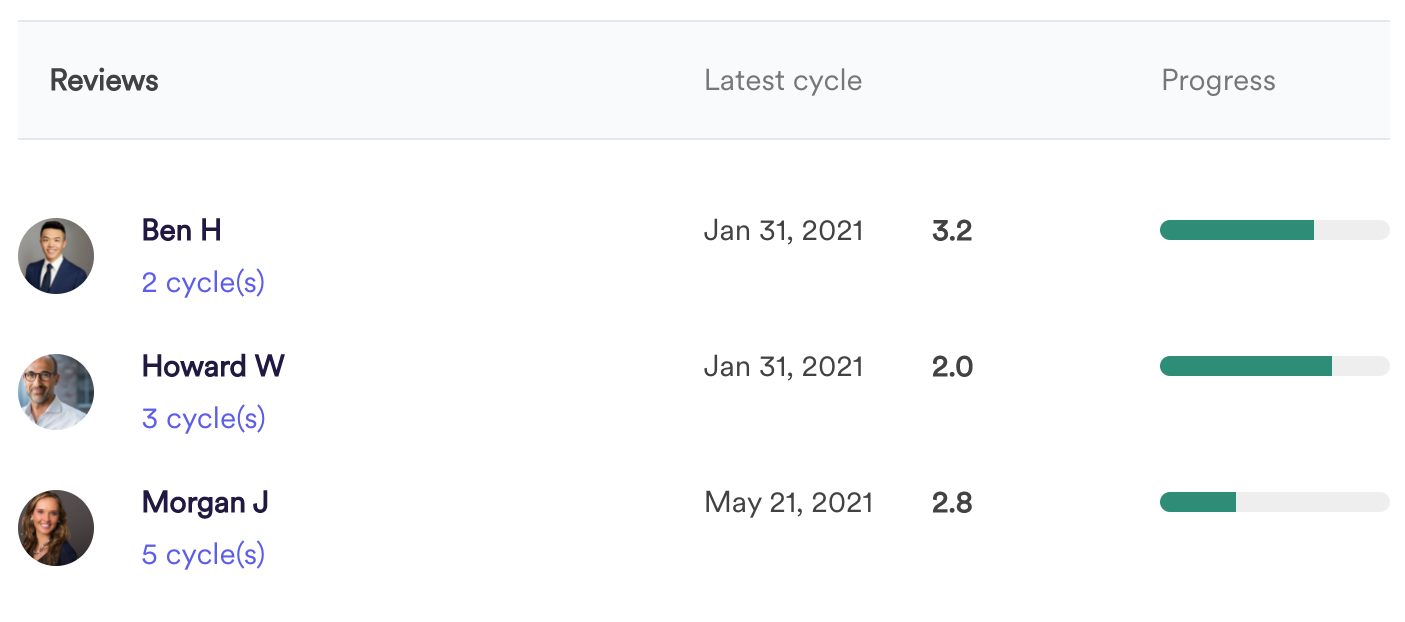Open Morgan J's name link
1405x622 pixels.
205,502
